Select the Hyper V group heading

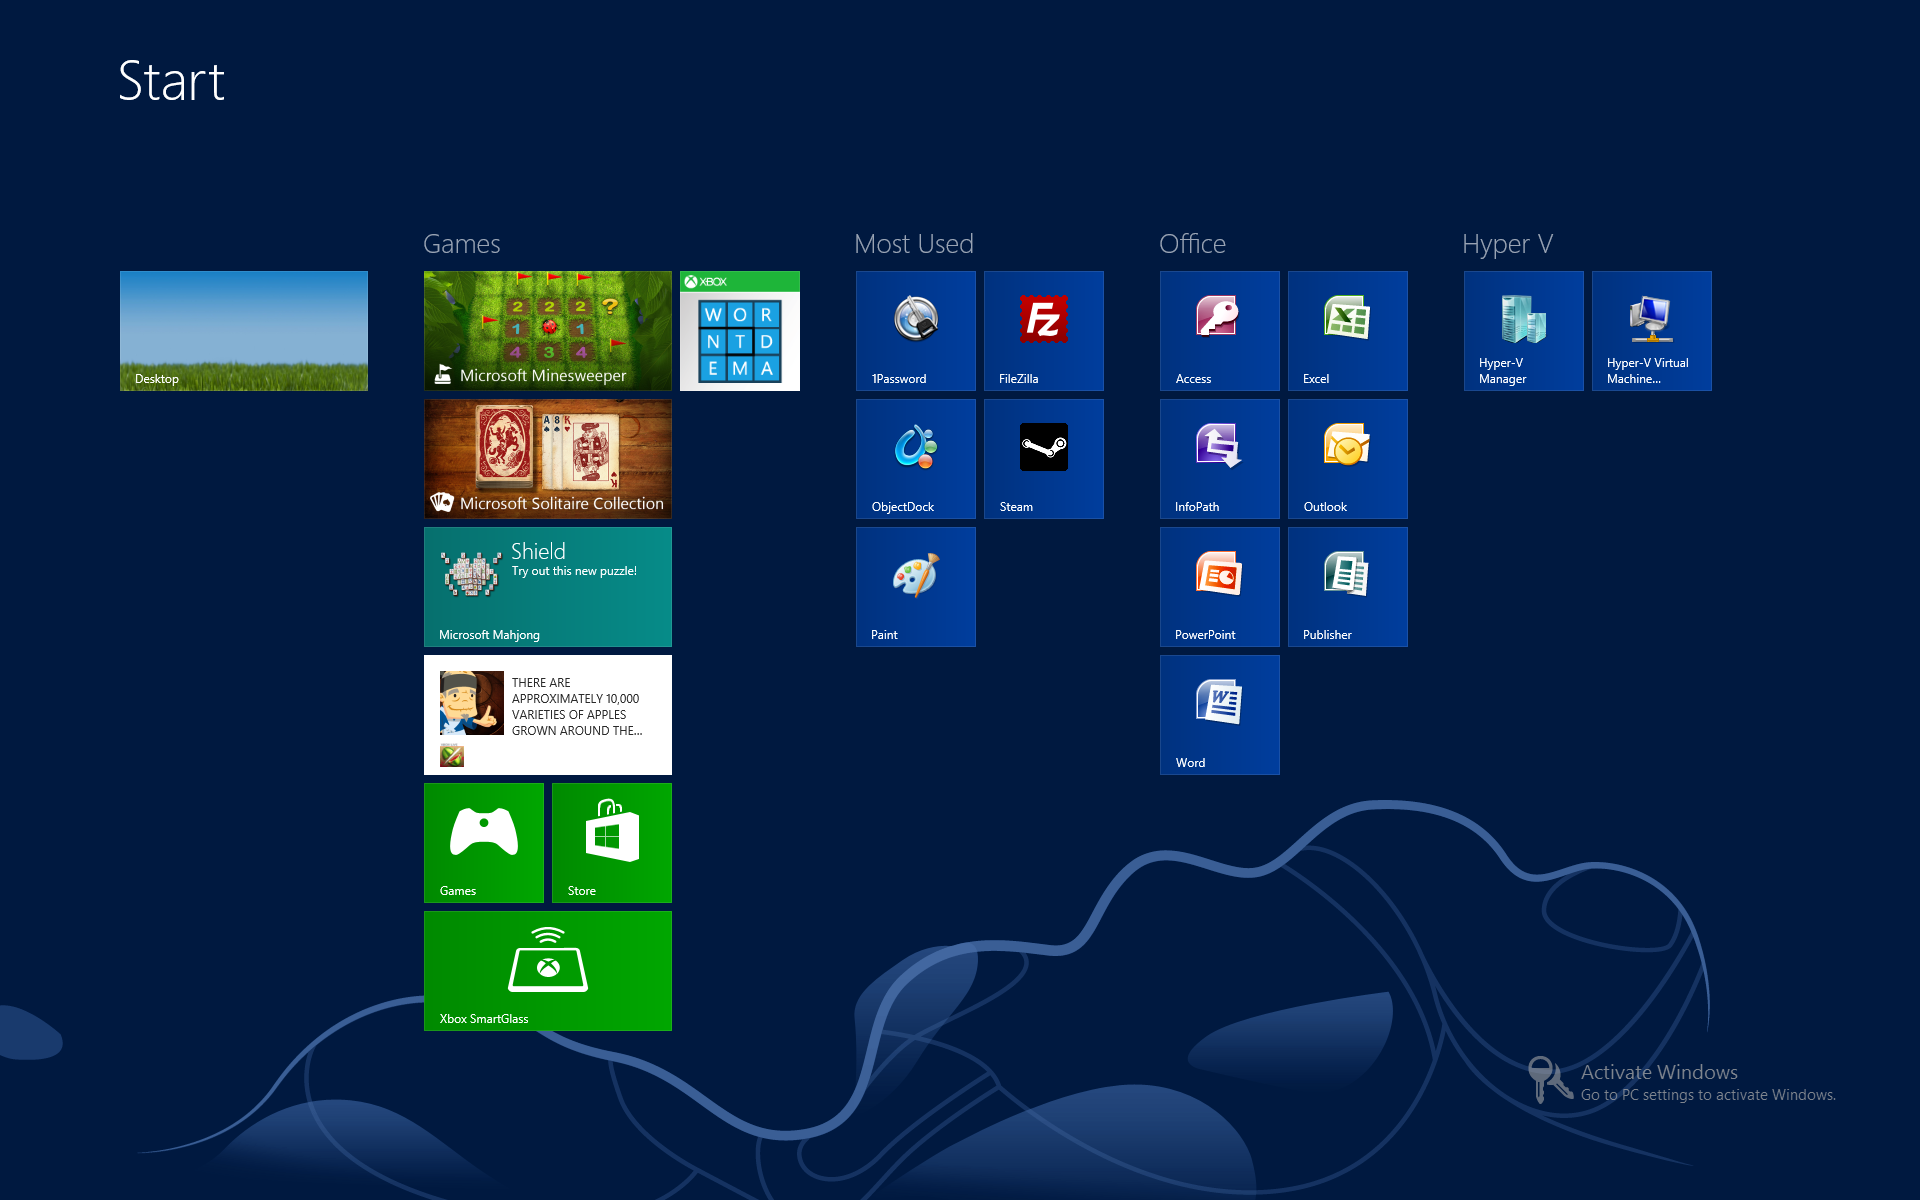1507,245
